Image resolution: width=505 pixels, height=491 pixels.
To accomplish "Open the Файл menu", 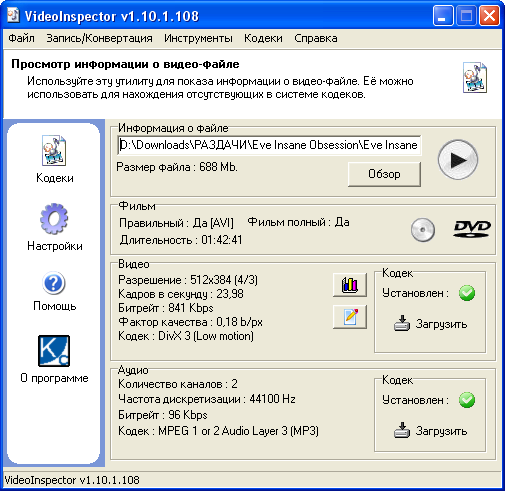I will [x=21, y=38].
